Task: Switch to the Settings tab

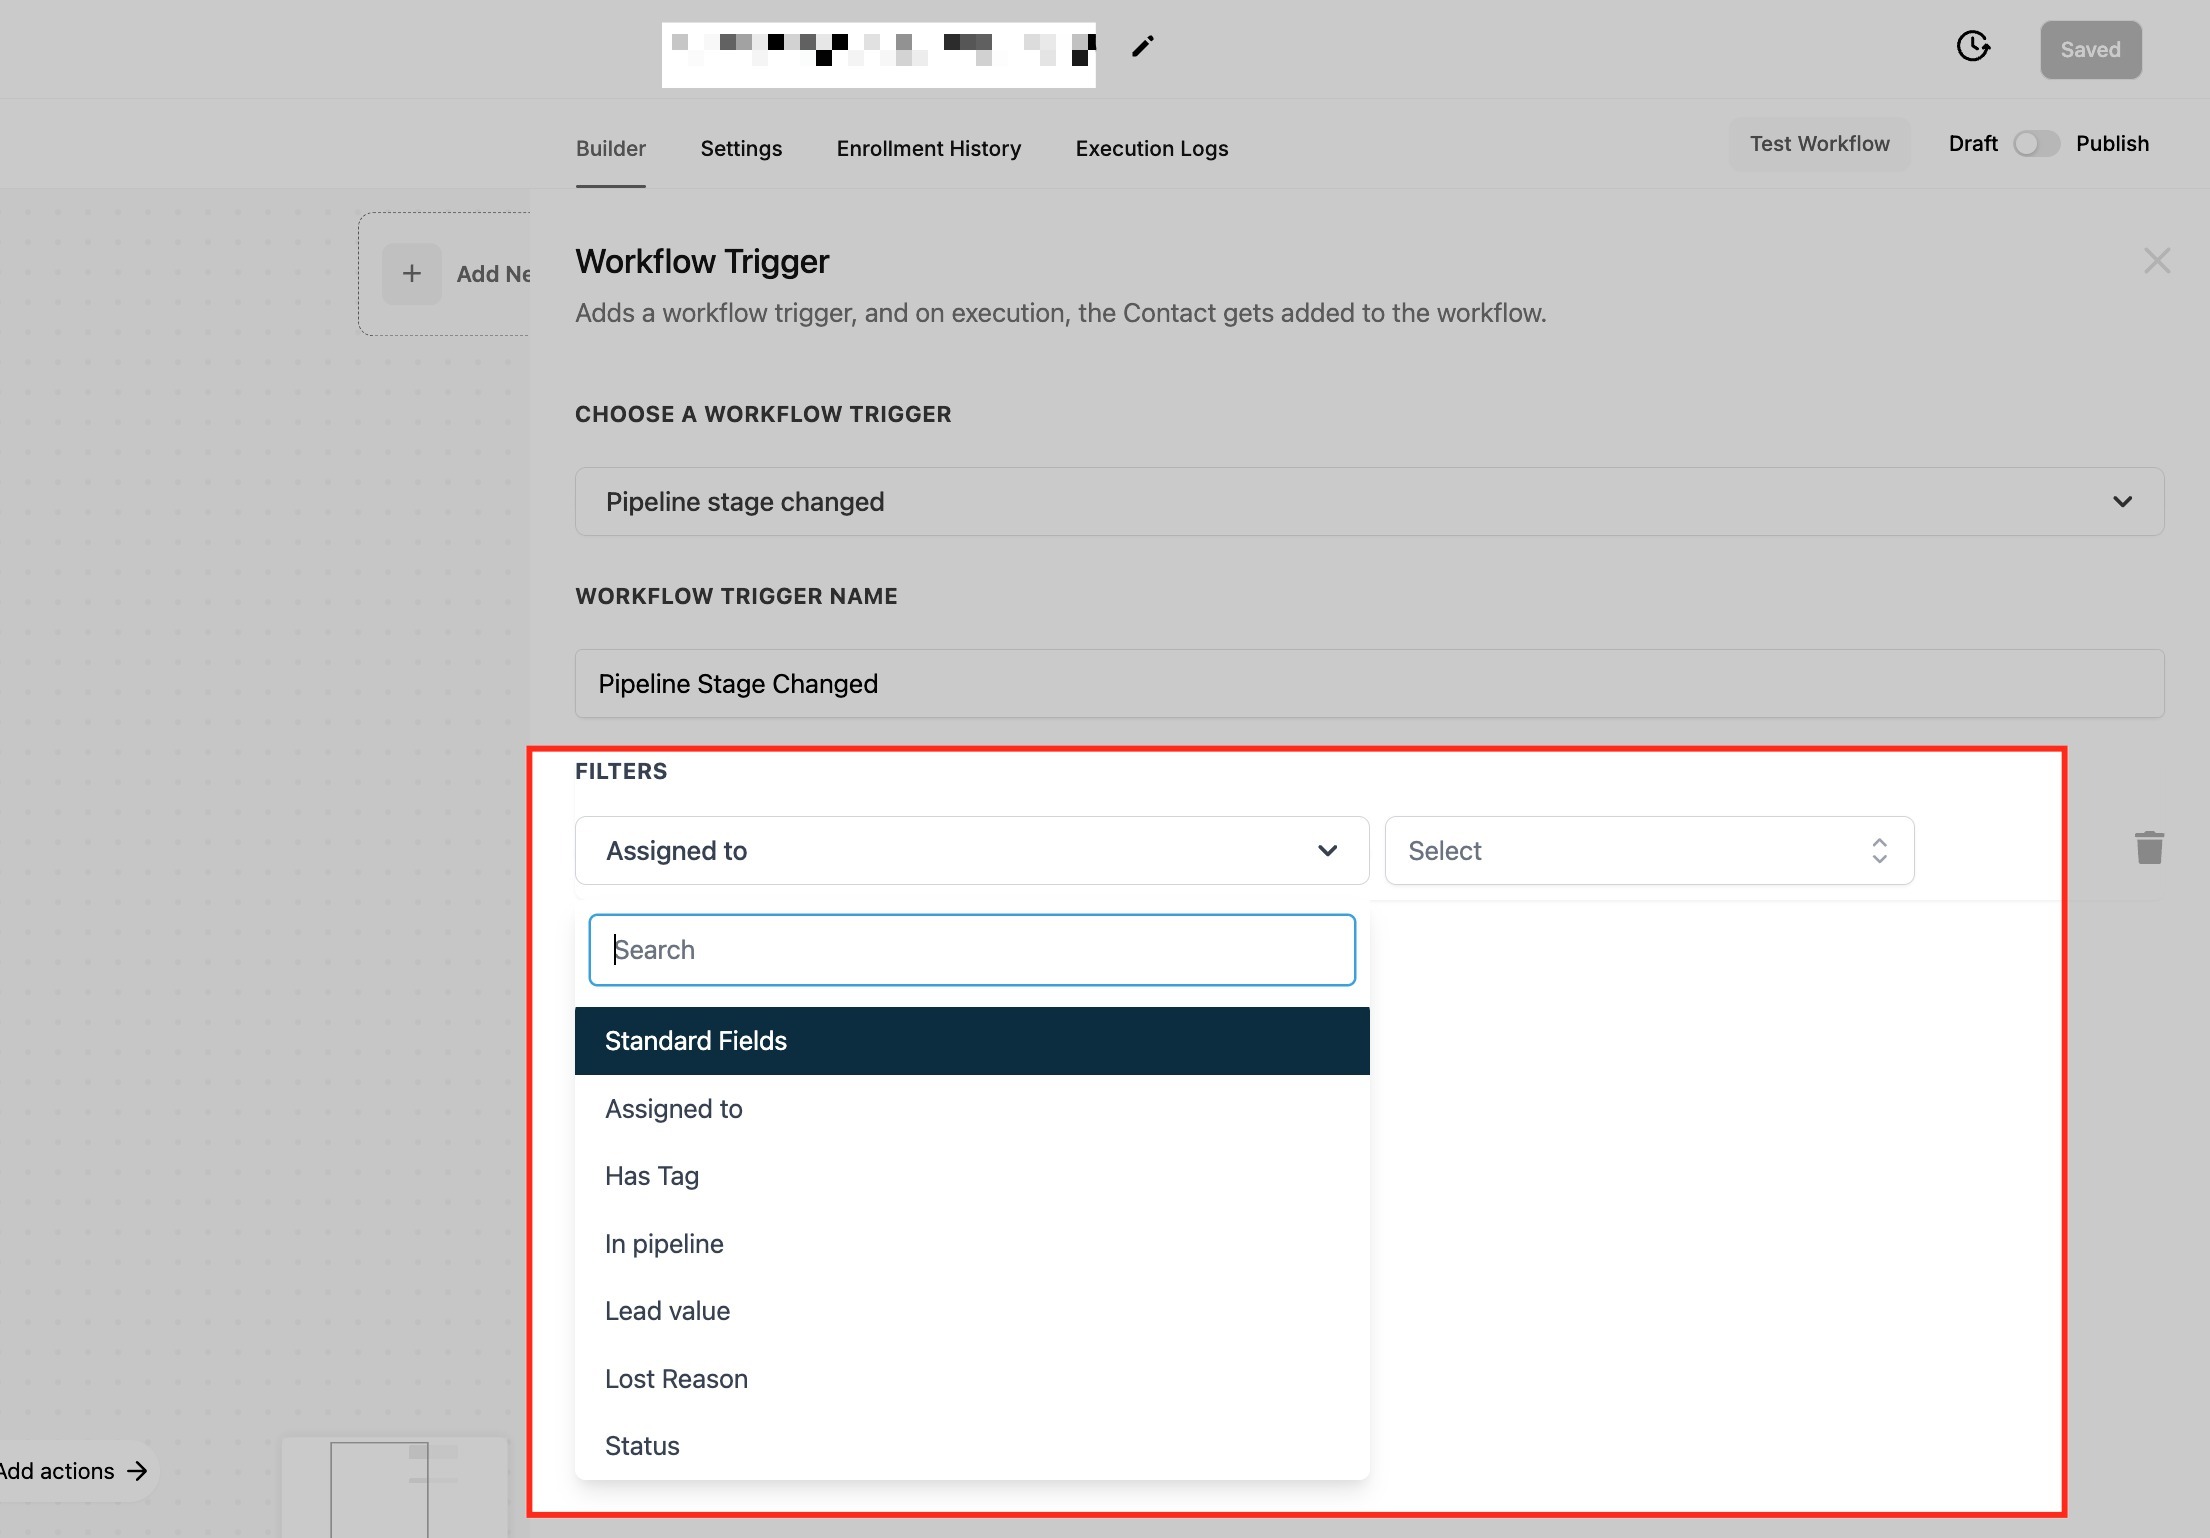Action: pos(741,149)
